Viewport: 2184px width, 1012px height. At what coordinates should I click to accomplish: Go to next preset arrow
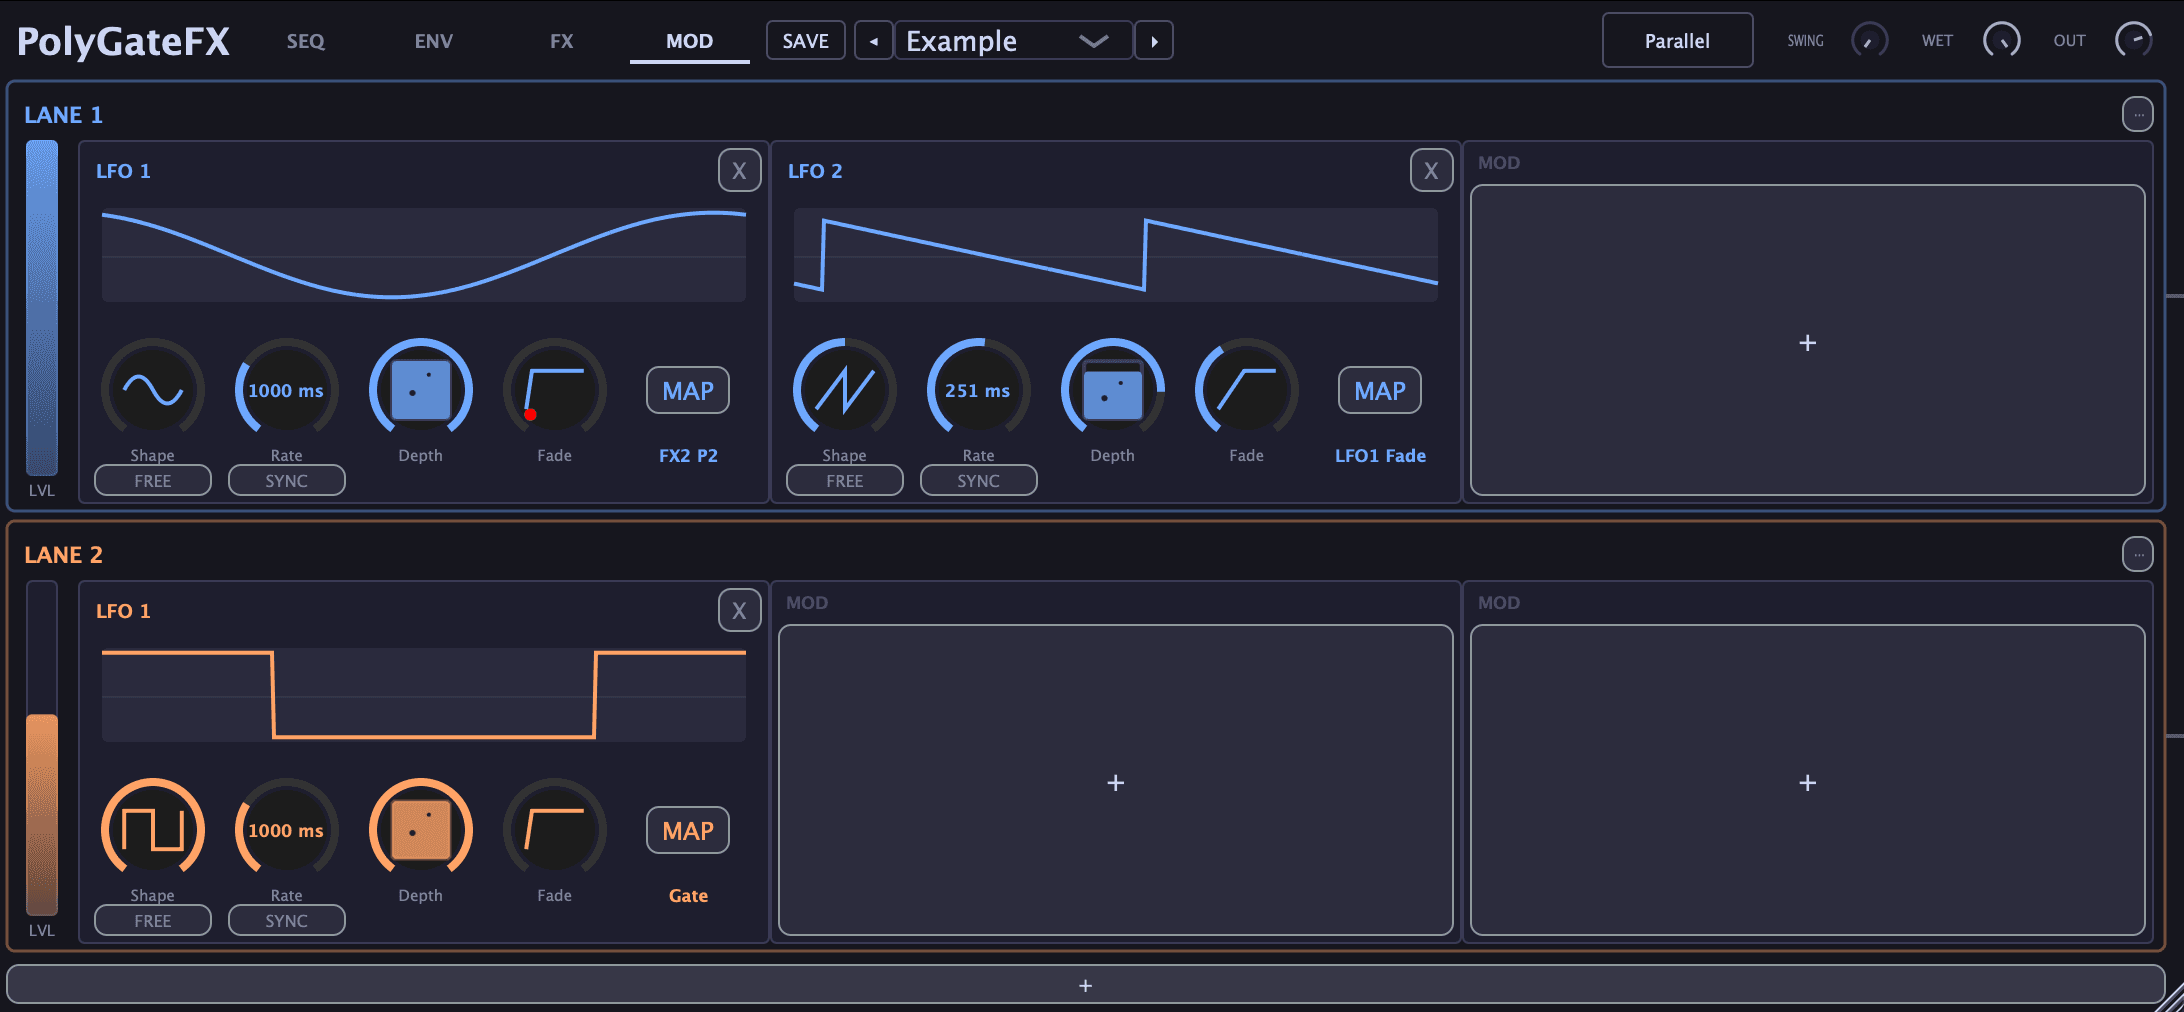pyautogui.click(x=1154, y=41)
